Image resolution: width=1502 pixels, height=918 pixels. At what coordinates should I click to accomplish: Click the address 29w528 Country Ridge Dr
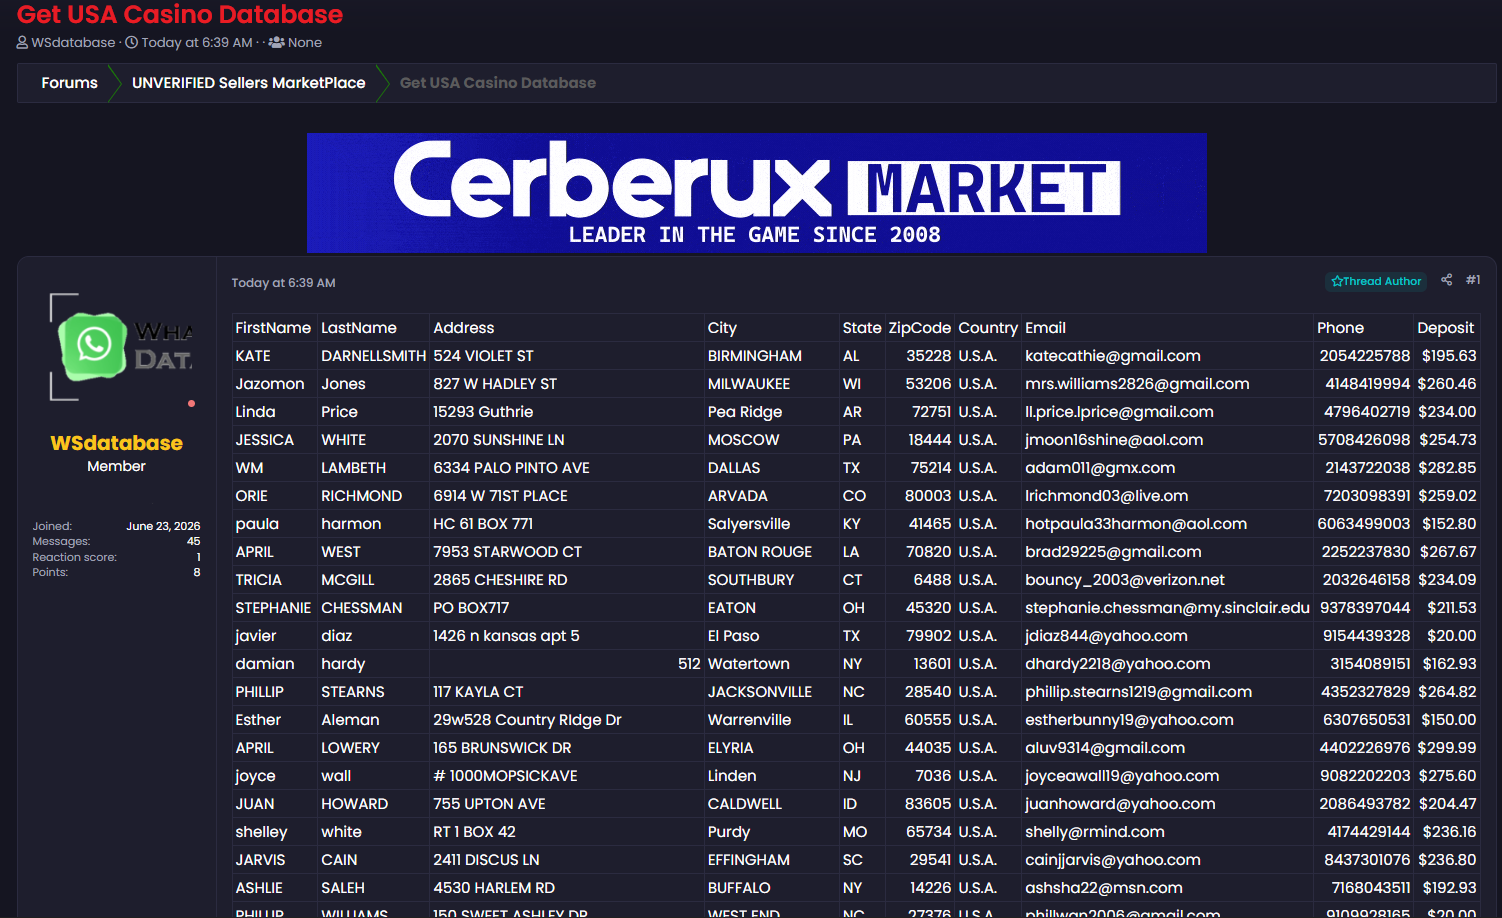tap(527, 720)
